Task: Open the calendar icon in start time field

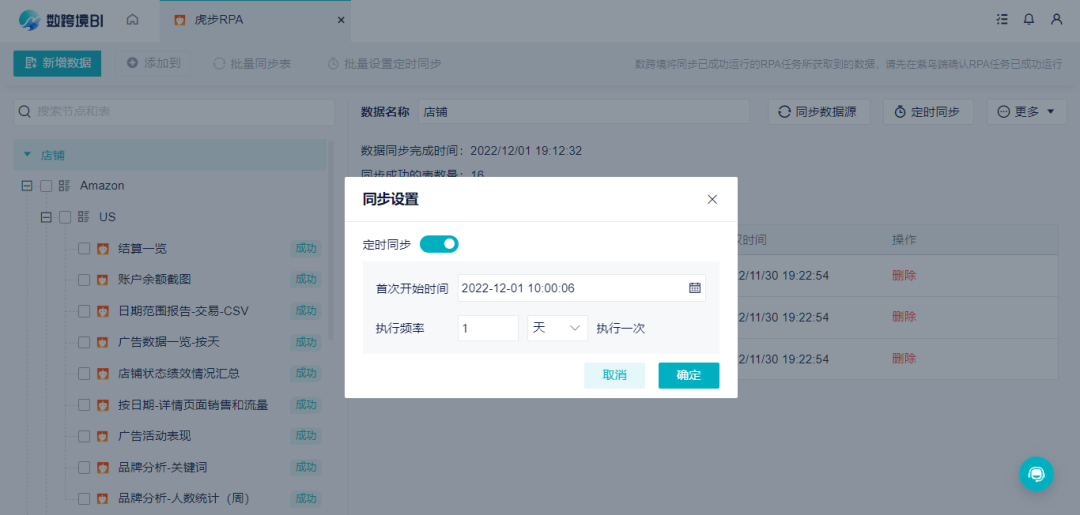Action: pos(694,288)
